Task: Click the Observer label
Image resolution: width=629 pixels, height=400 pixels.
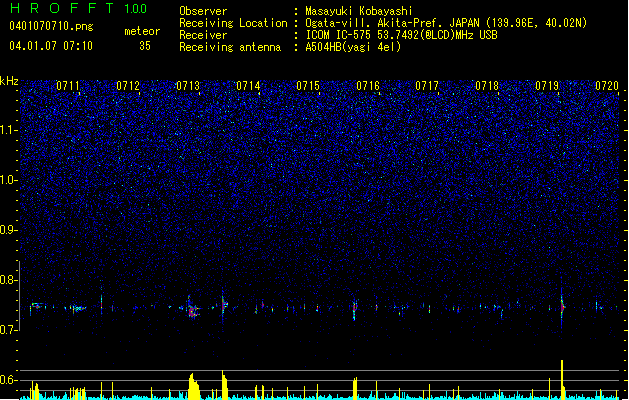Action: pyautogui.click(x=203, y=11)
